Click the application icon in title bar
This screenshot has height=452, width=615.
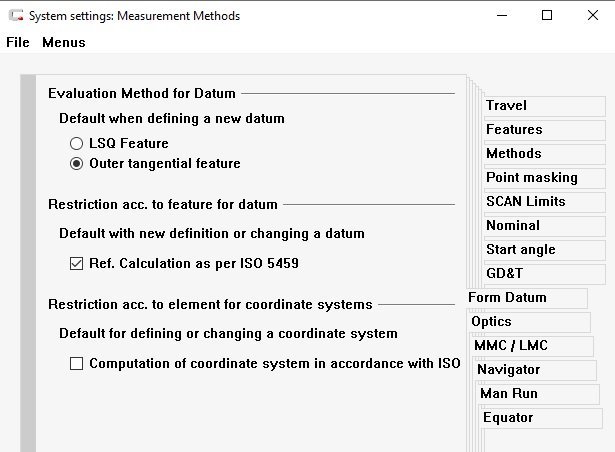(16, 16)
